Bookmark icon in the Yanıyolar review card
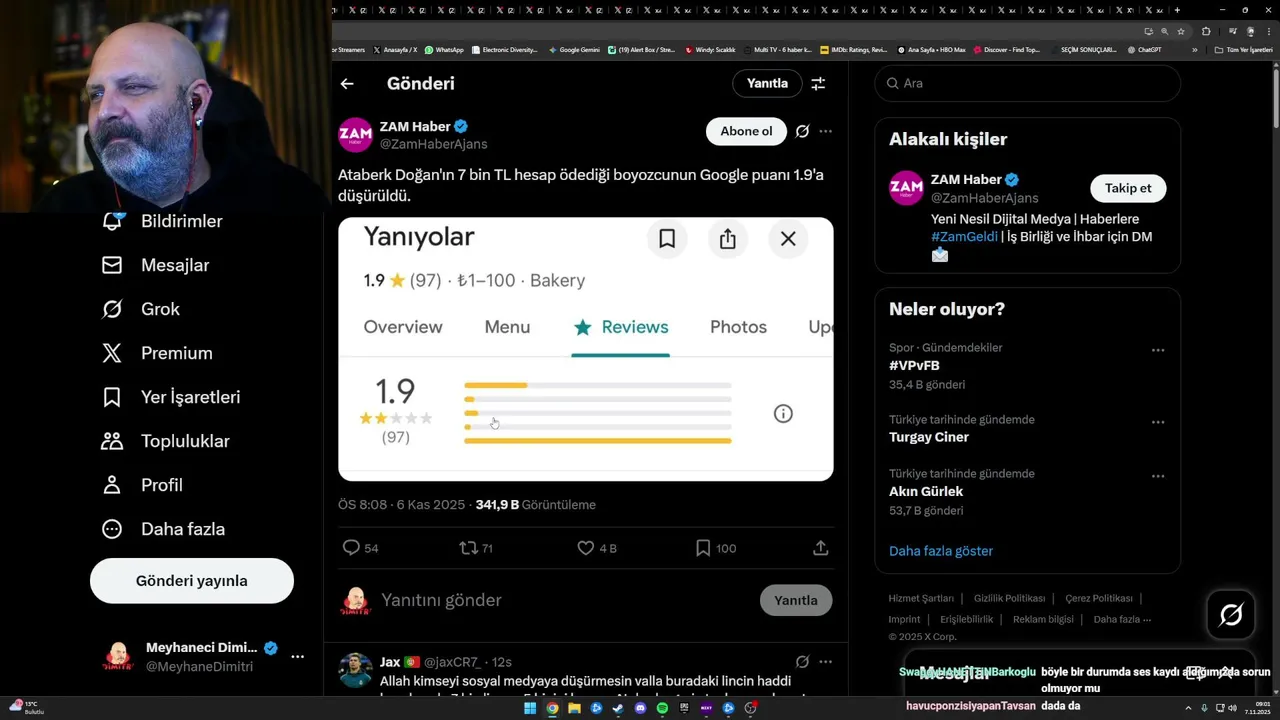 click(667, 238)
